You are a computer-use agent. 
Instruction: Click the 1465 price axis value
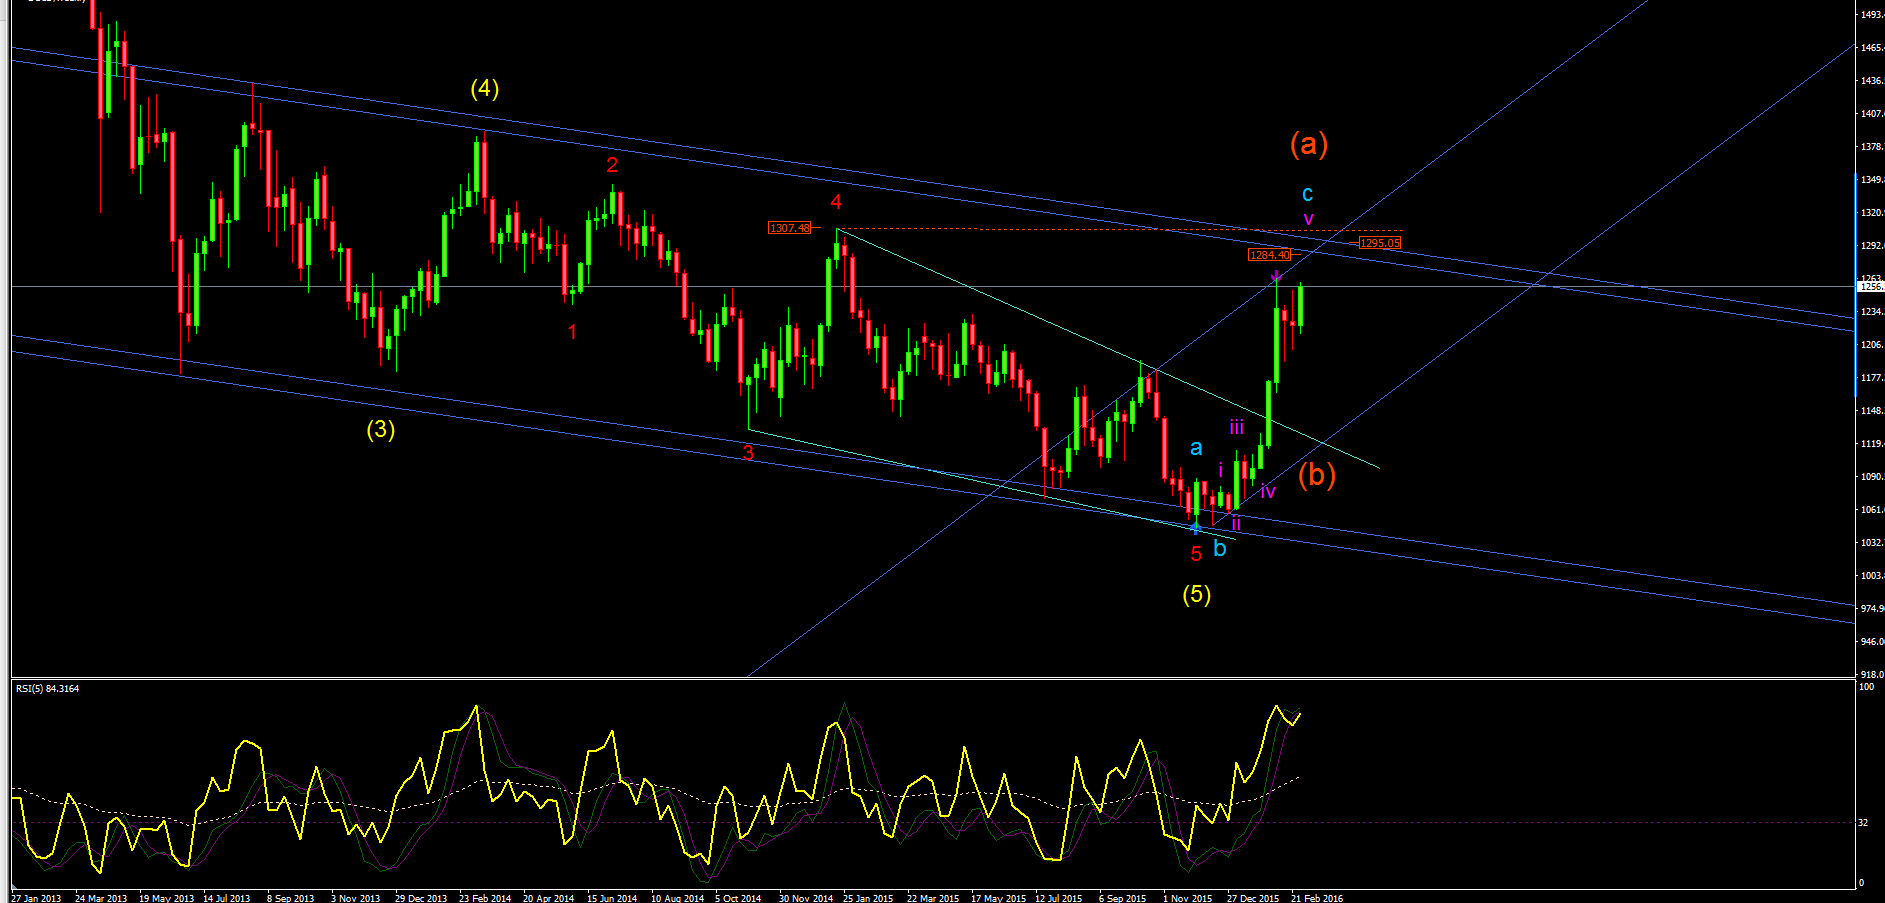(1871, 47)
